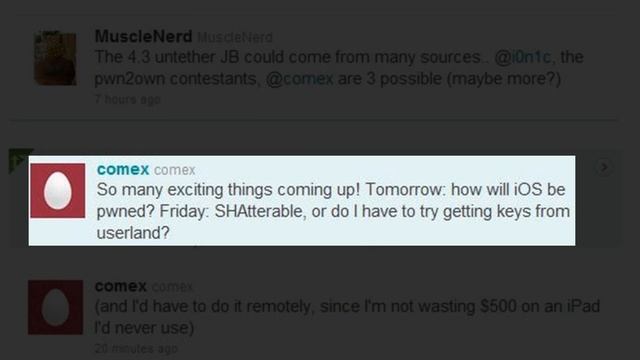
Task: Click gray comex handle in highlighted tweet
Action: tap(174, 170)
